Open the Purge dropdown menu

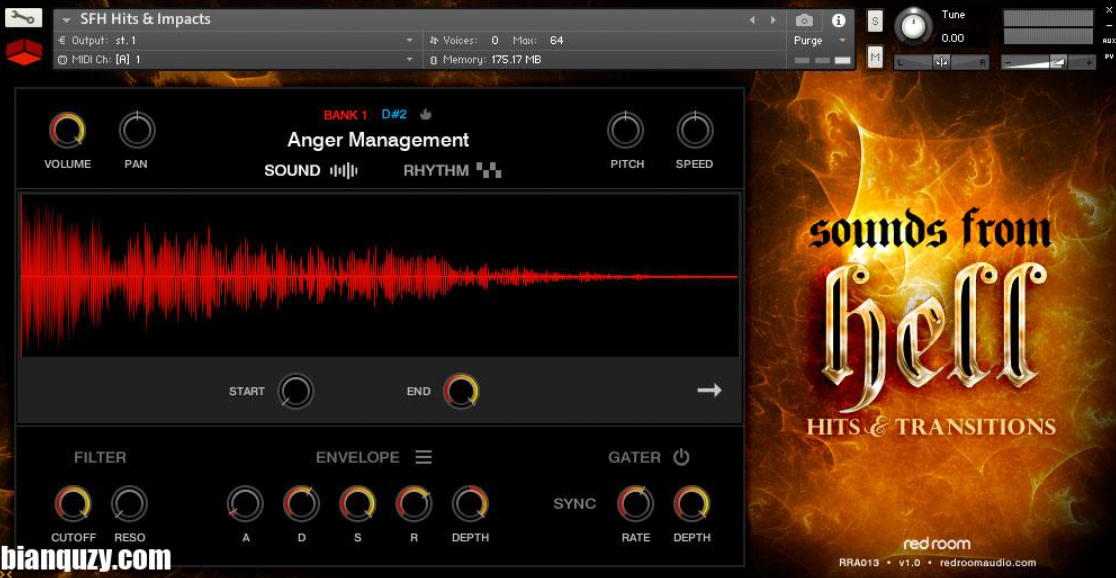click(820, 41)
